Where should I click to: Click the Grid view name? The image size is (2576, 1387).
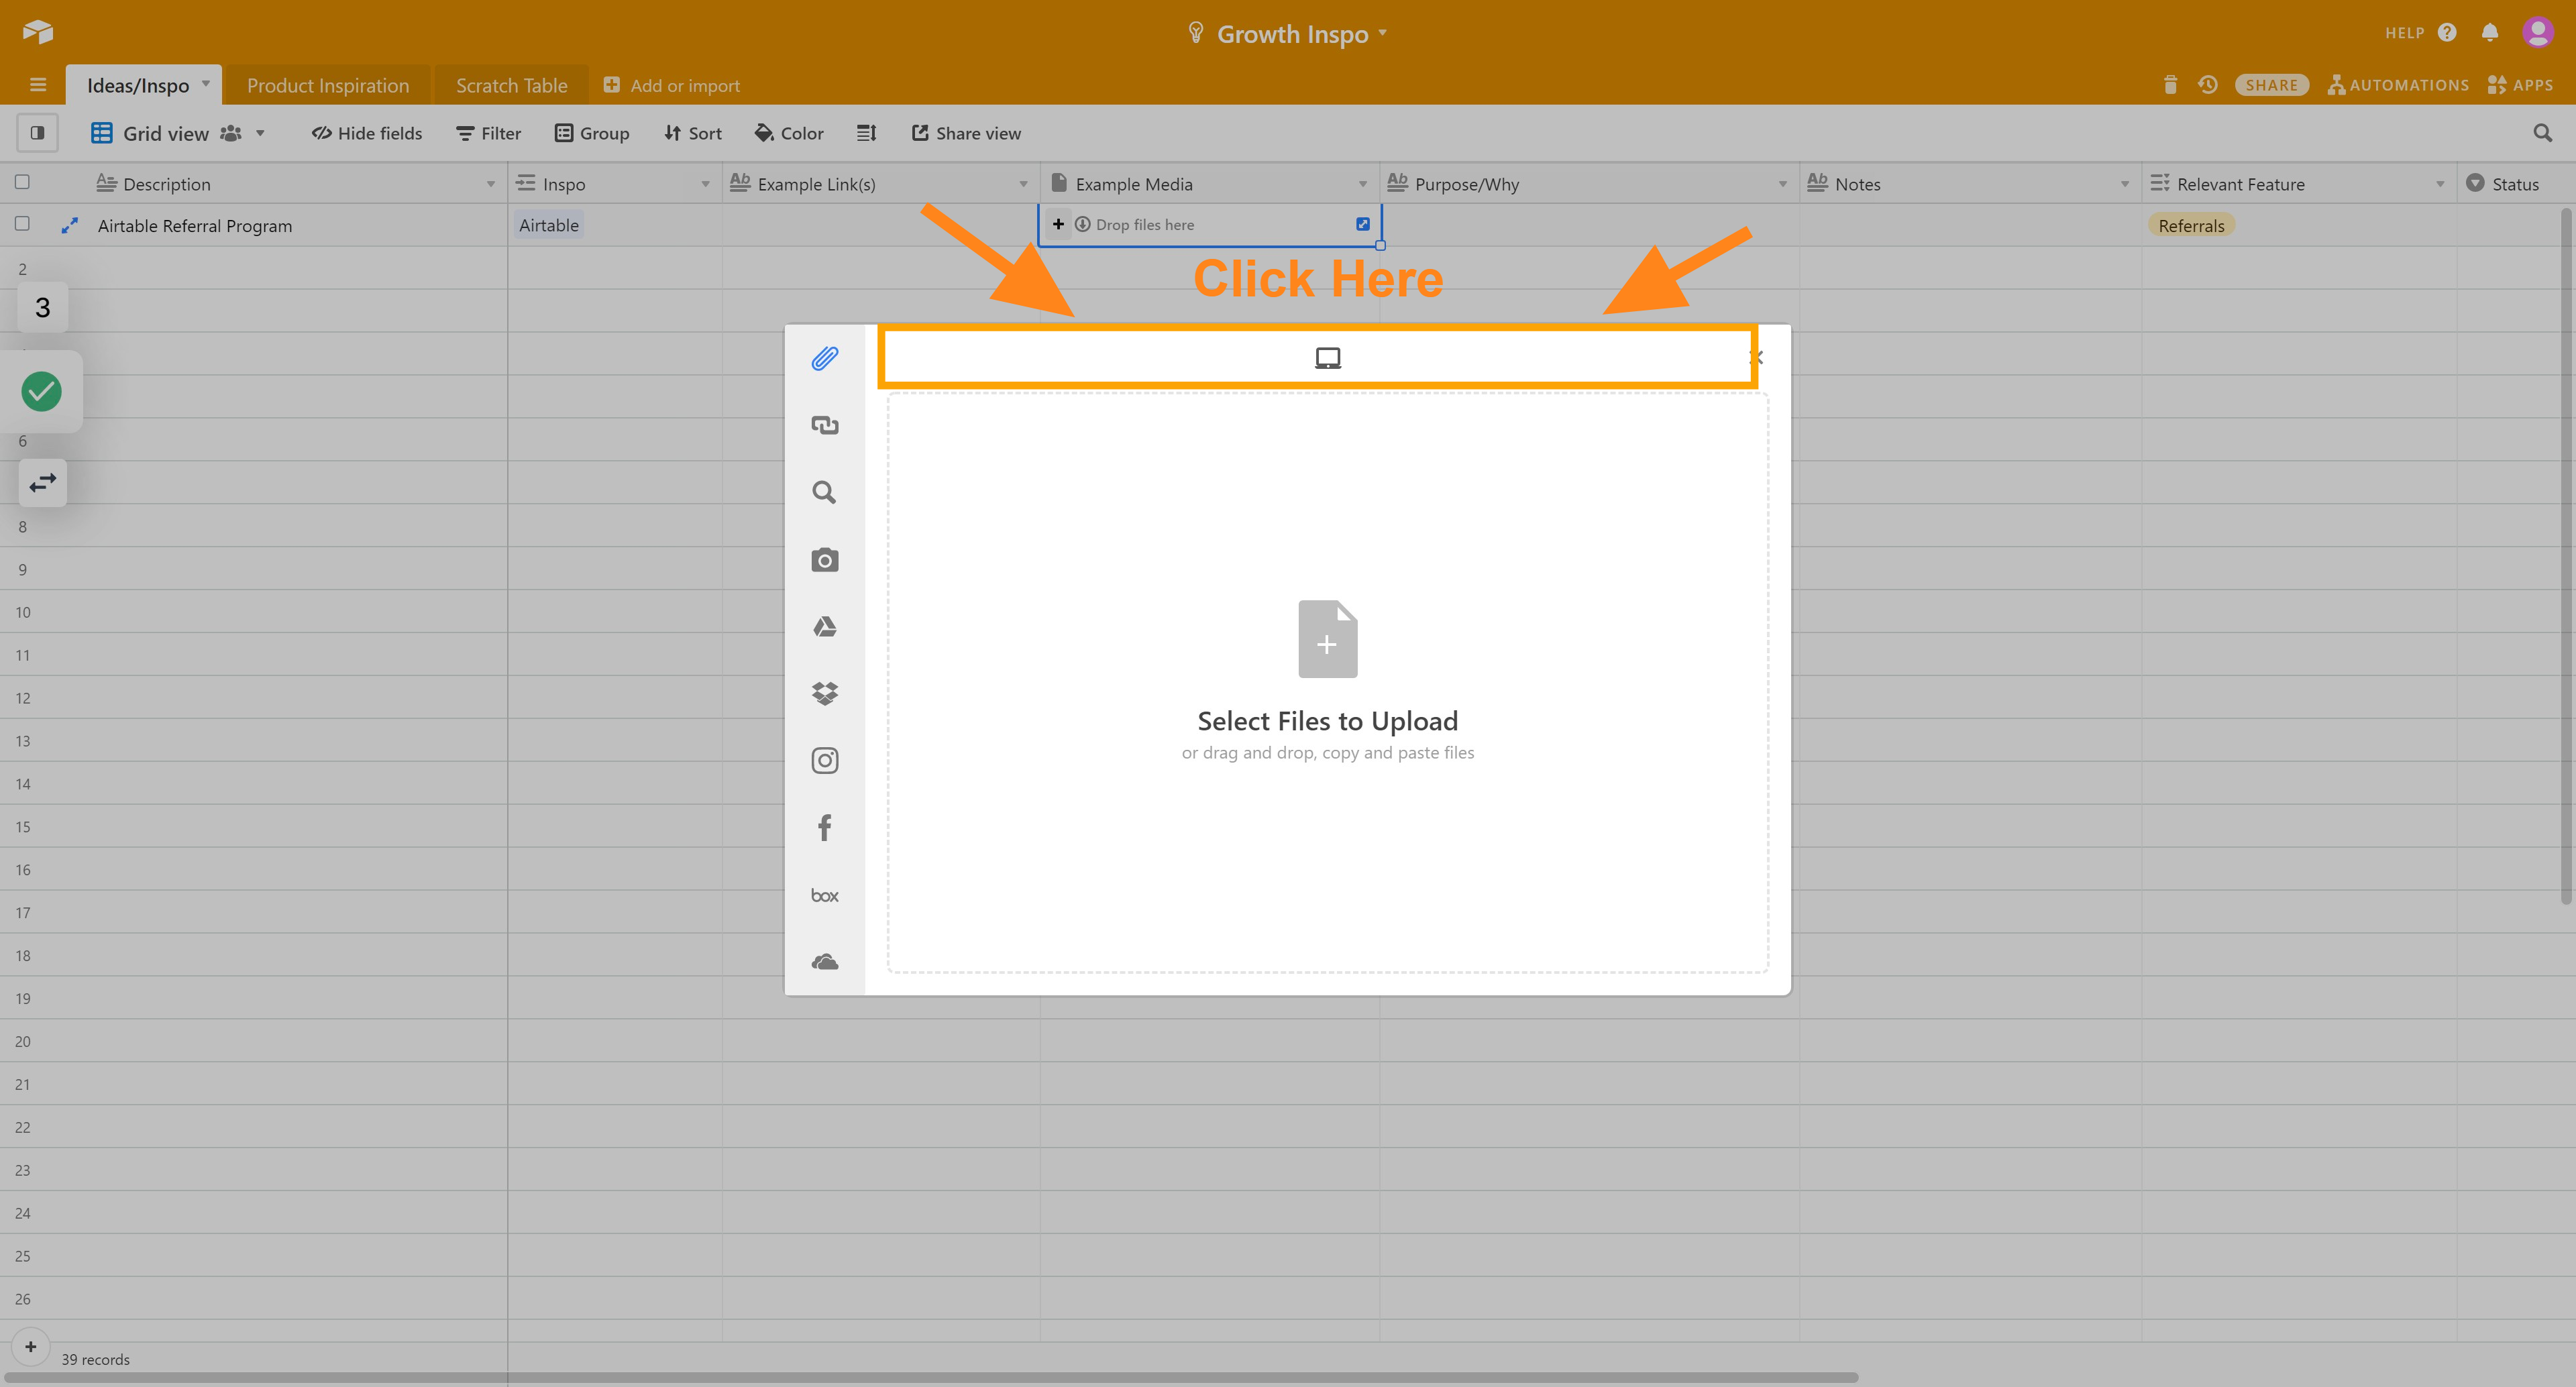[166, 133]
